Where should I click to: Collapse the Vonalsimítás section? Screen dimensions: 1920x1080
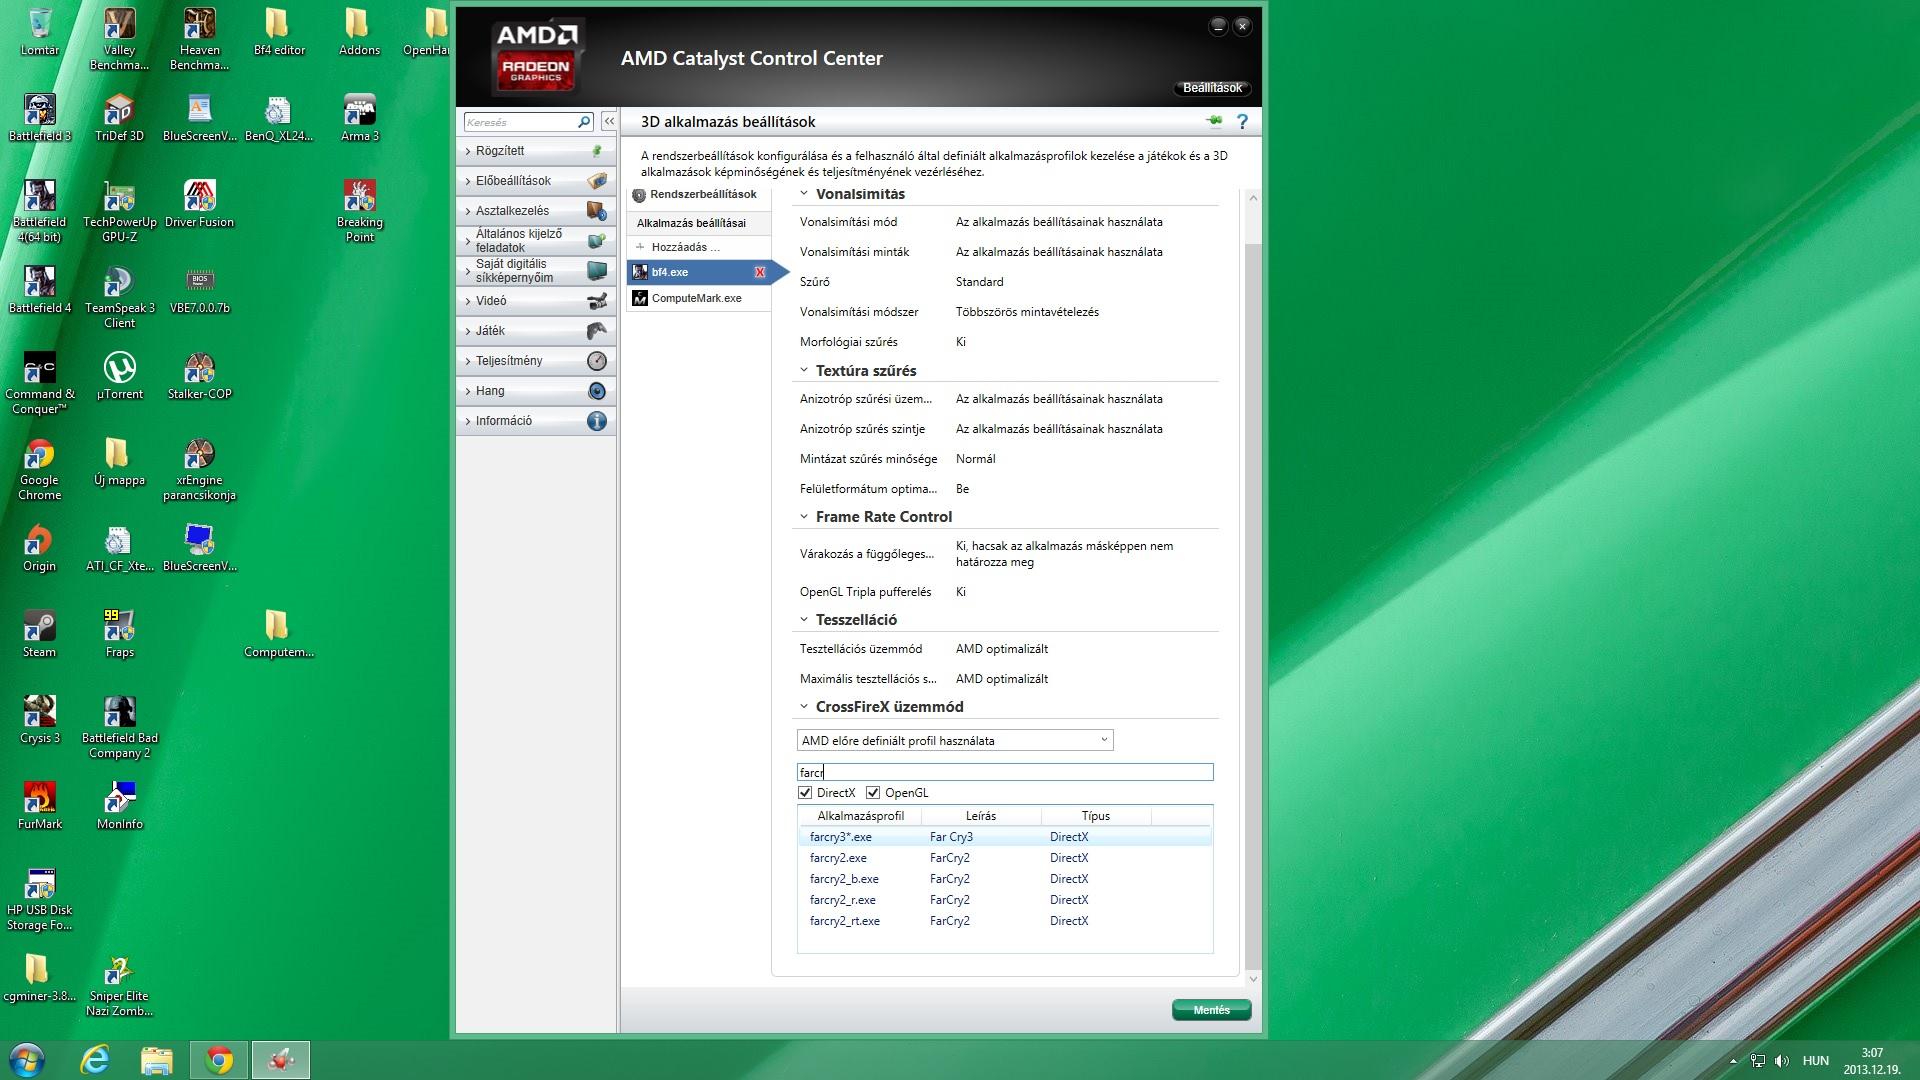pos(804,194)
